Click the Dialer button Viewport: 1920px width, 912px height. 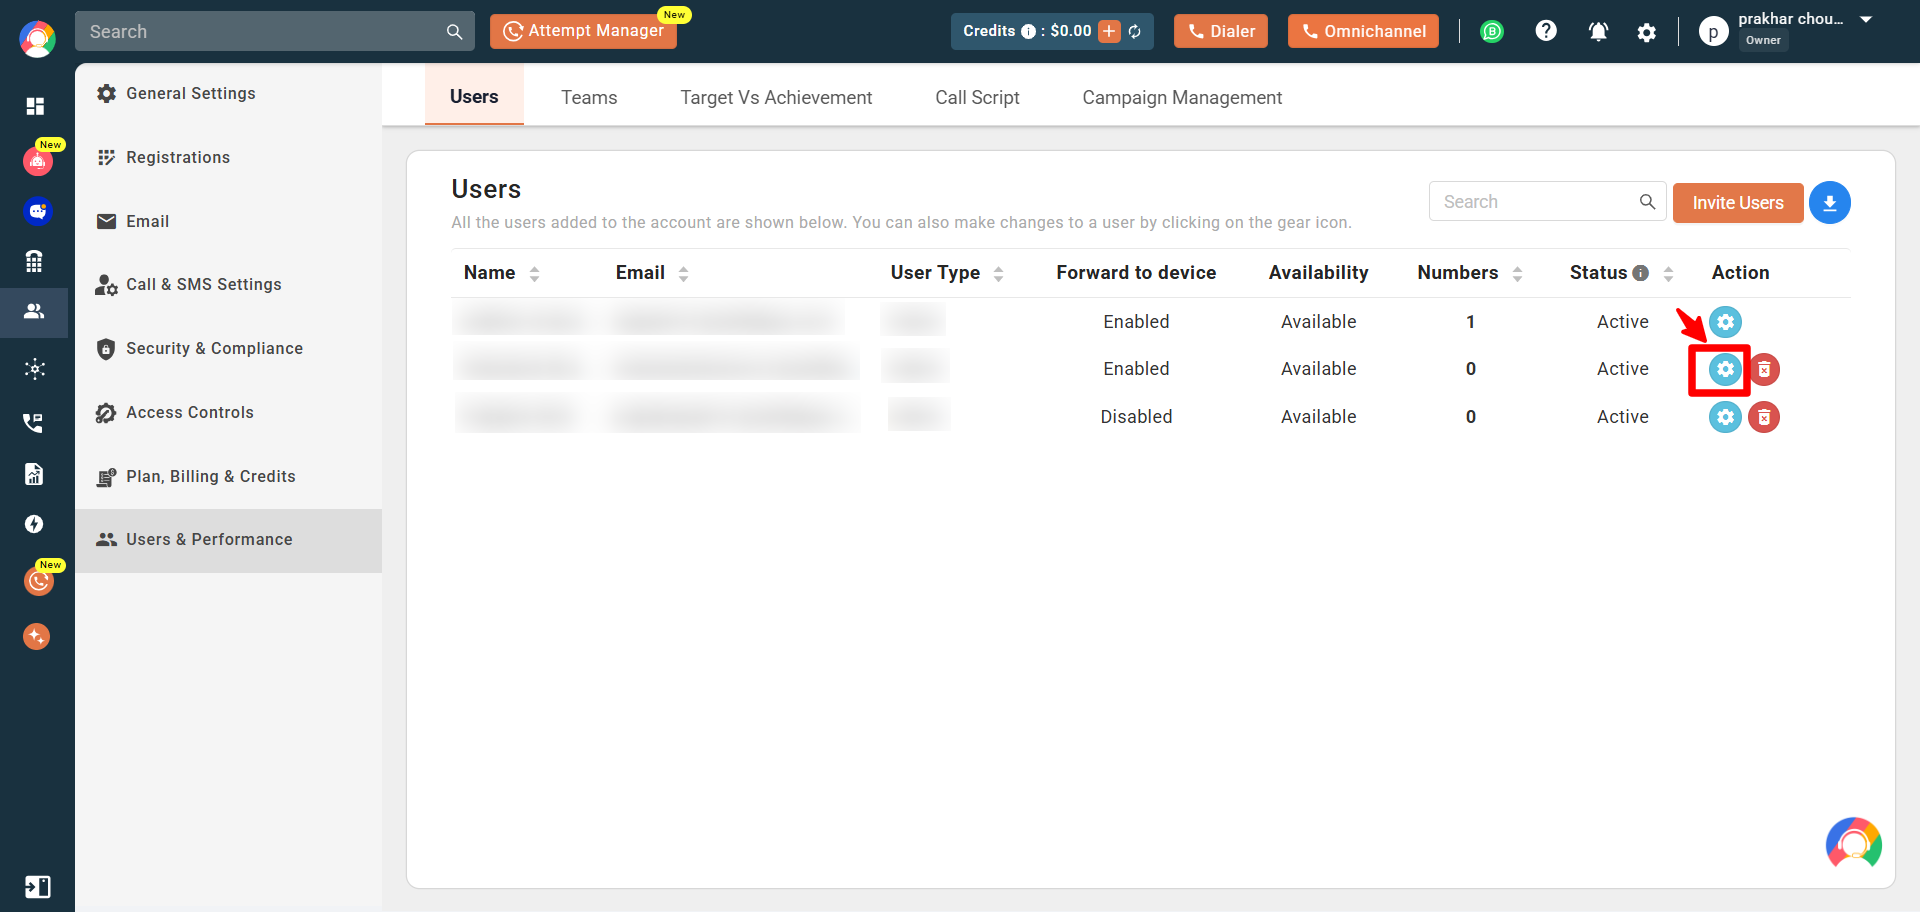point(1221,31)
